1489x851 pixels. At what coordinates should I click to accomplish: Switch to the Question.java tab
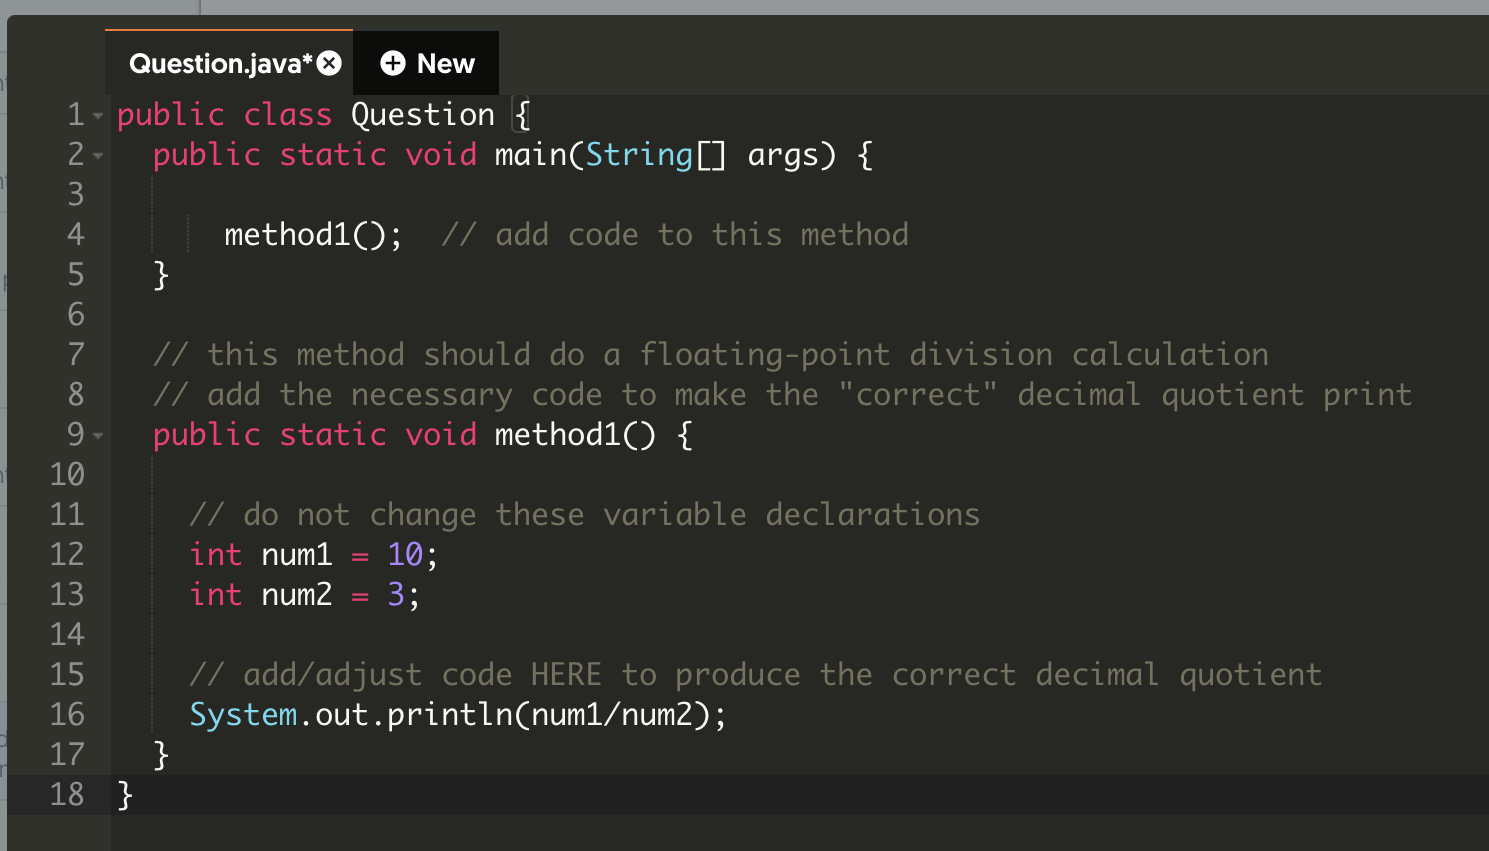[x=215, y=63]
